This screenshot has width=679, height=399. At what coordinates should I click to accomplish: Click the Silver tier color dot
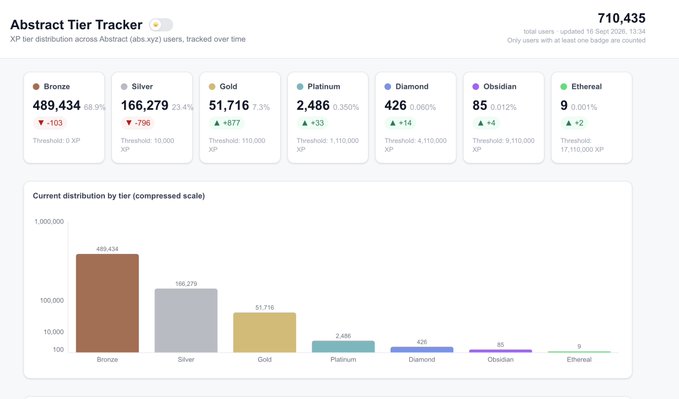(124, 87)
